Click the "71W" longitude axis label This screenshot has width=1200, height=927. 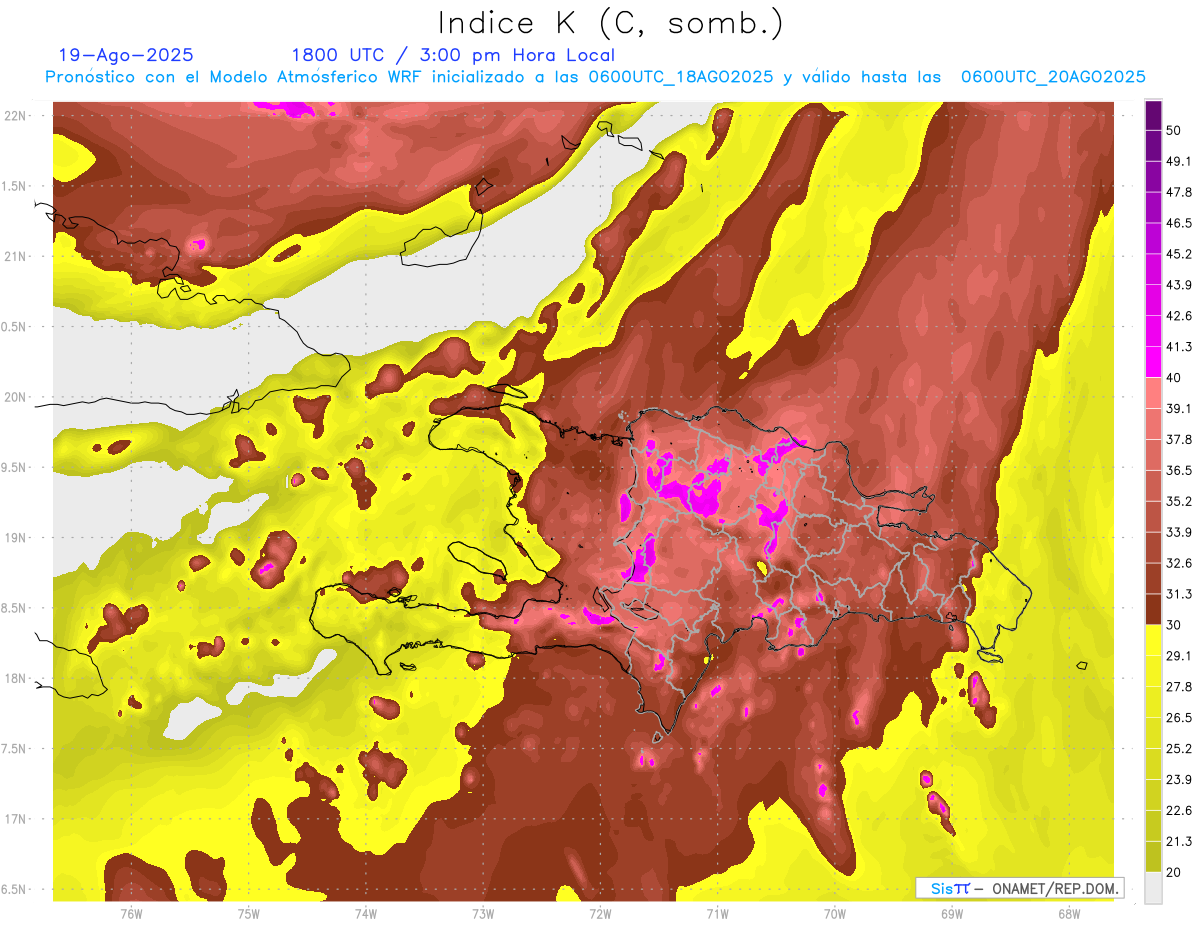point(717,914)
